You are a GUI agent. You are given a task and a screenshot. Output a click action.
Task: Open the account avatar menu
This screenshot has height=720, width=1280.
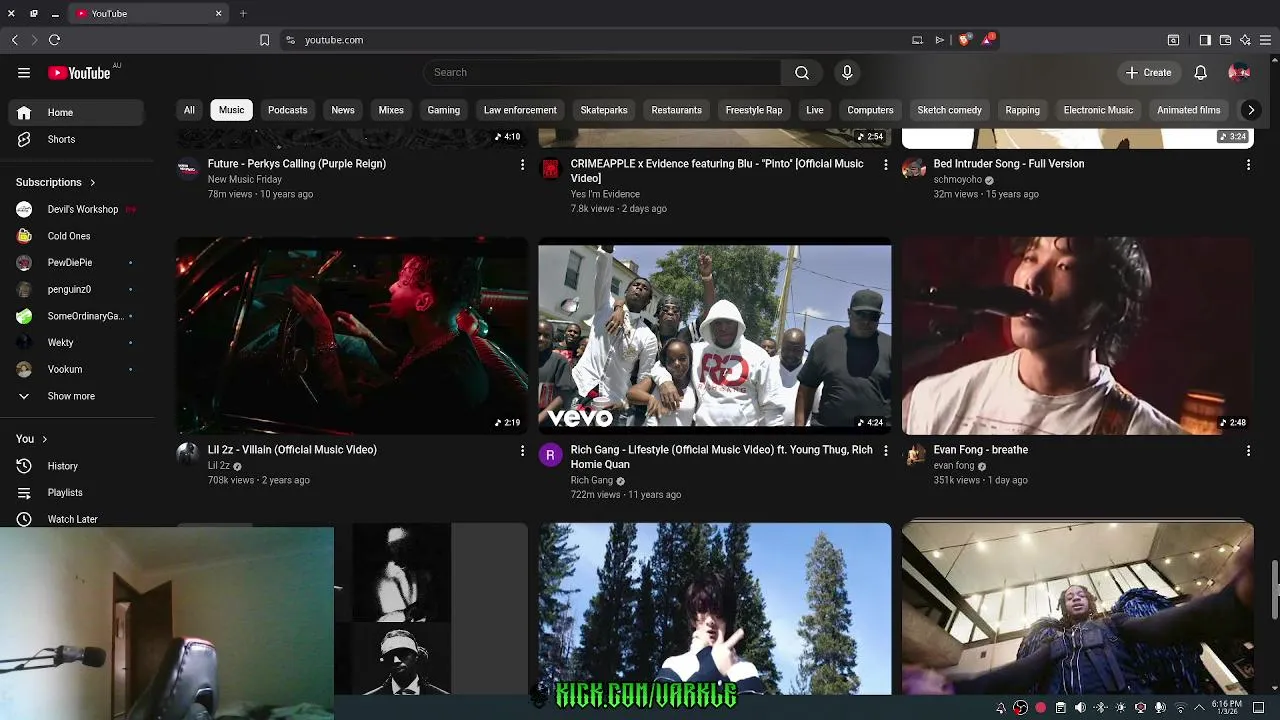(1239, 73)
